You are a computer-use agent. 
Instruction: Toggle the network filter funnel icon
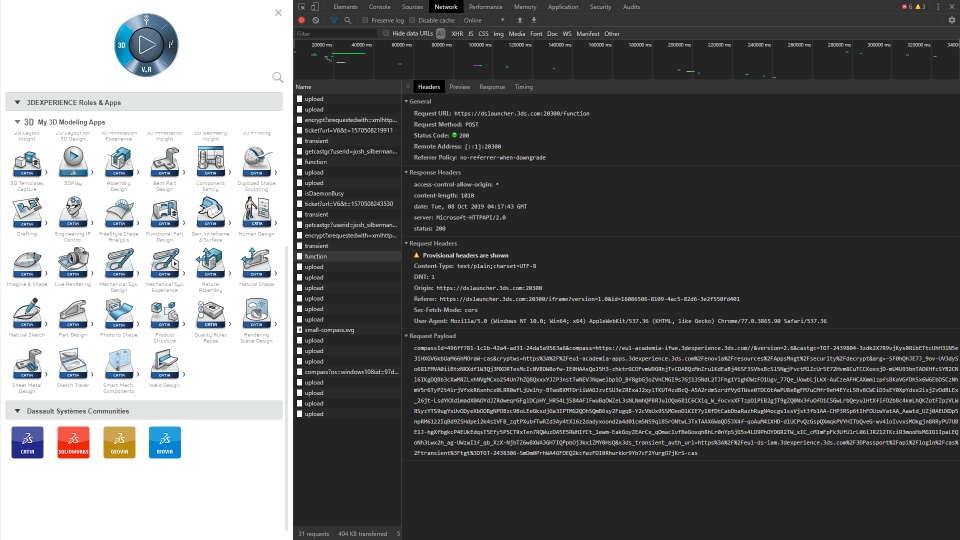point(334,20)
